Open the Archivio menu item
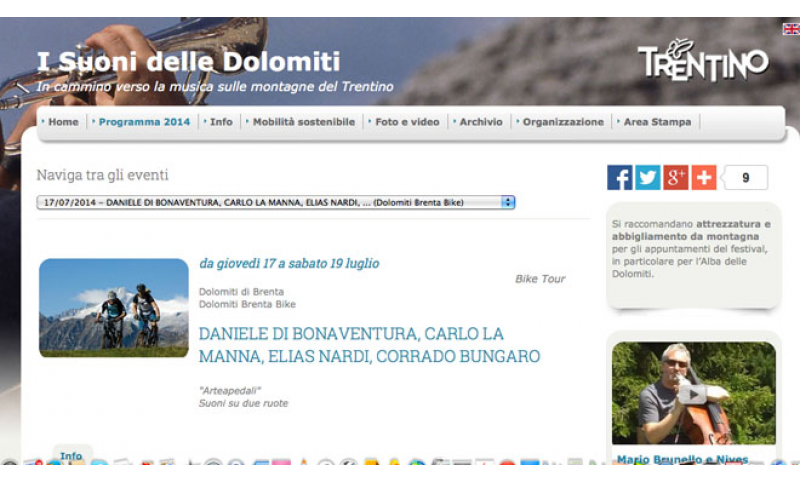Image resolution: width=800 pixels, height=484 pixels. pos(481,122)
